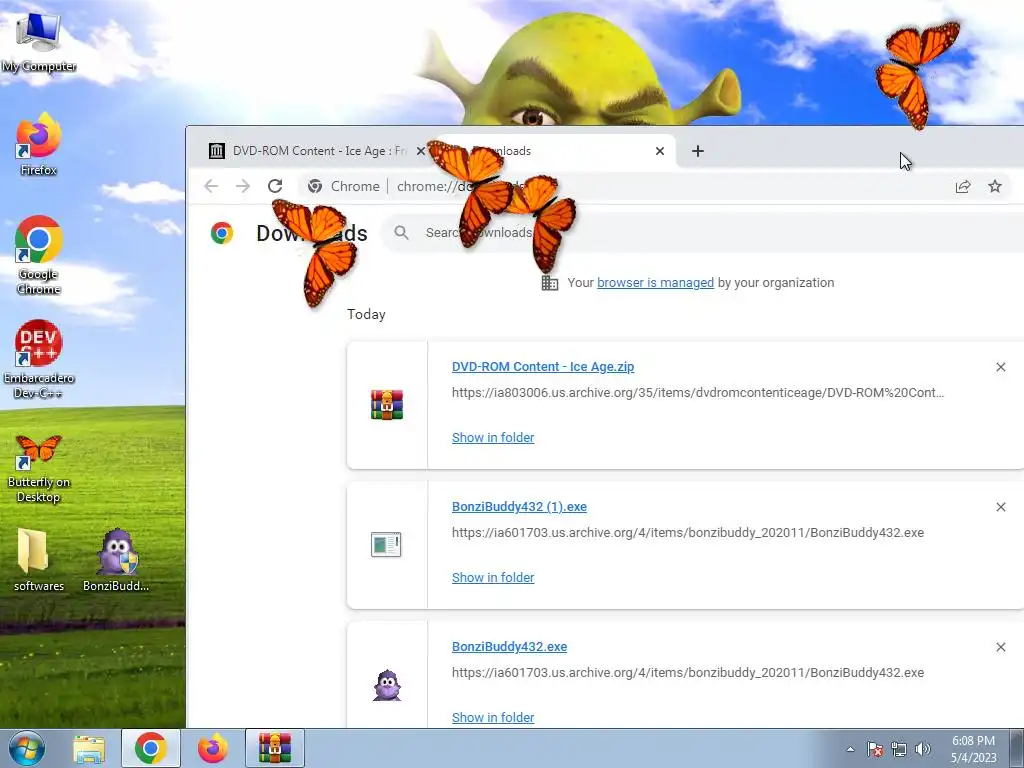
Task: Show hidden system tray icons
Action: click(850, 749)
